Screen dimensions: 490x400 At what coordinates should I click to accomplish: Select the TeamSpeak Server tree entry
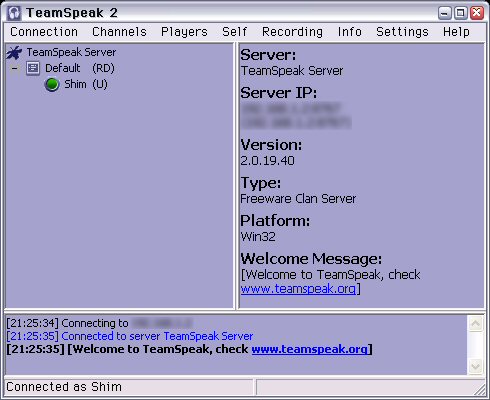pyautogui.click(x=71, y=52)
